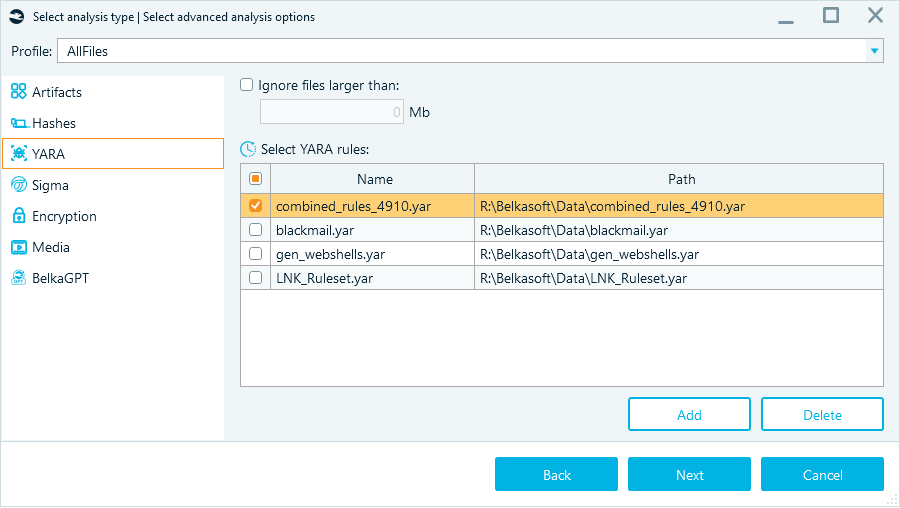Click the Sigma icon in sidebar

click(19, 184)
